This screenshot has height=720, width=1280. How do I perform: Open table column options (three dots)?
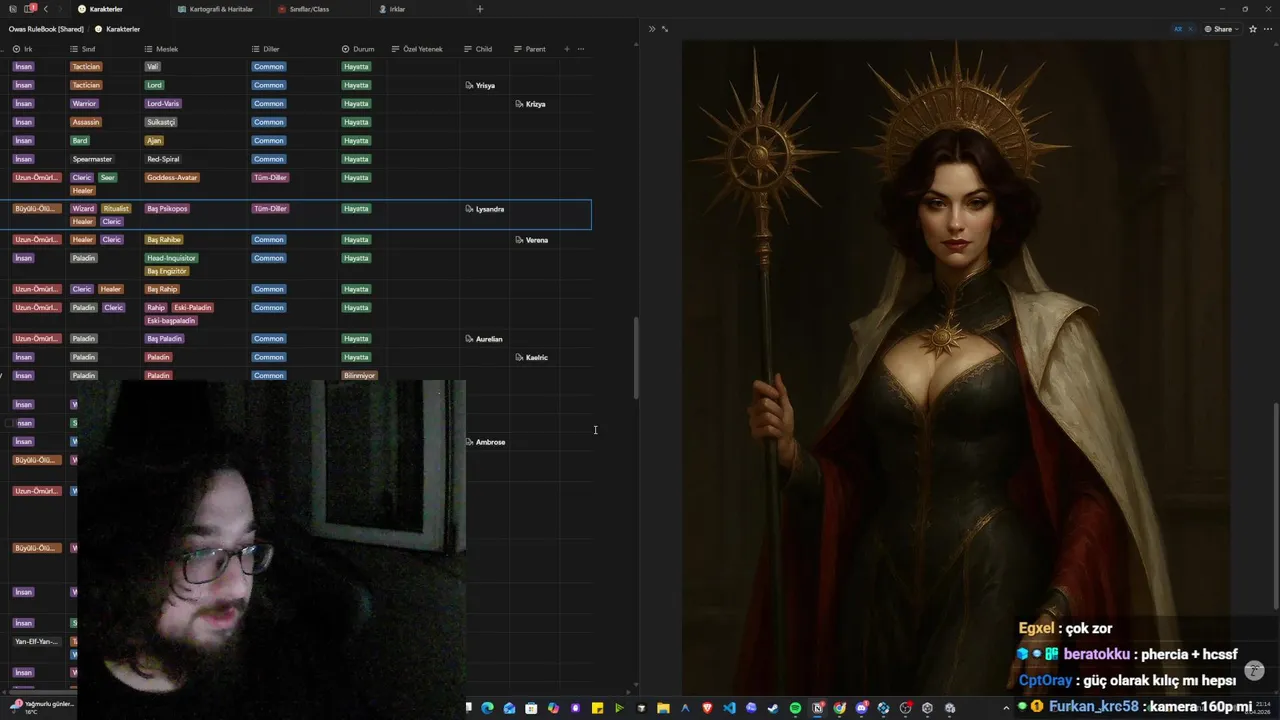(x=581, y=49)
